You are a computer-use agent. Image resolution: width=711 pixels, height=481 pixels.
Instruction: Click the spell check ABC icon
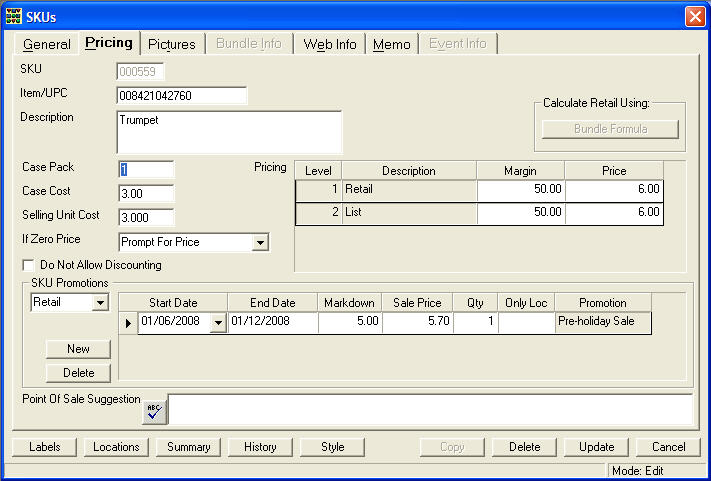[x=154, y=410]
